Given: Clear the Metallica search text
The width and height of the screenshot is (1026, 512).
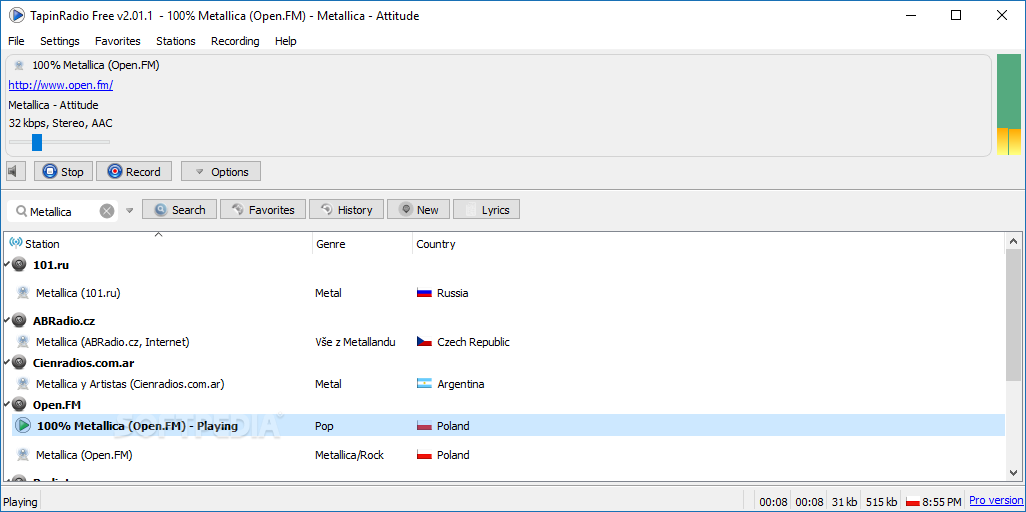Looking at the screenshot, I should [107, 211].
